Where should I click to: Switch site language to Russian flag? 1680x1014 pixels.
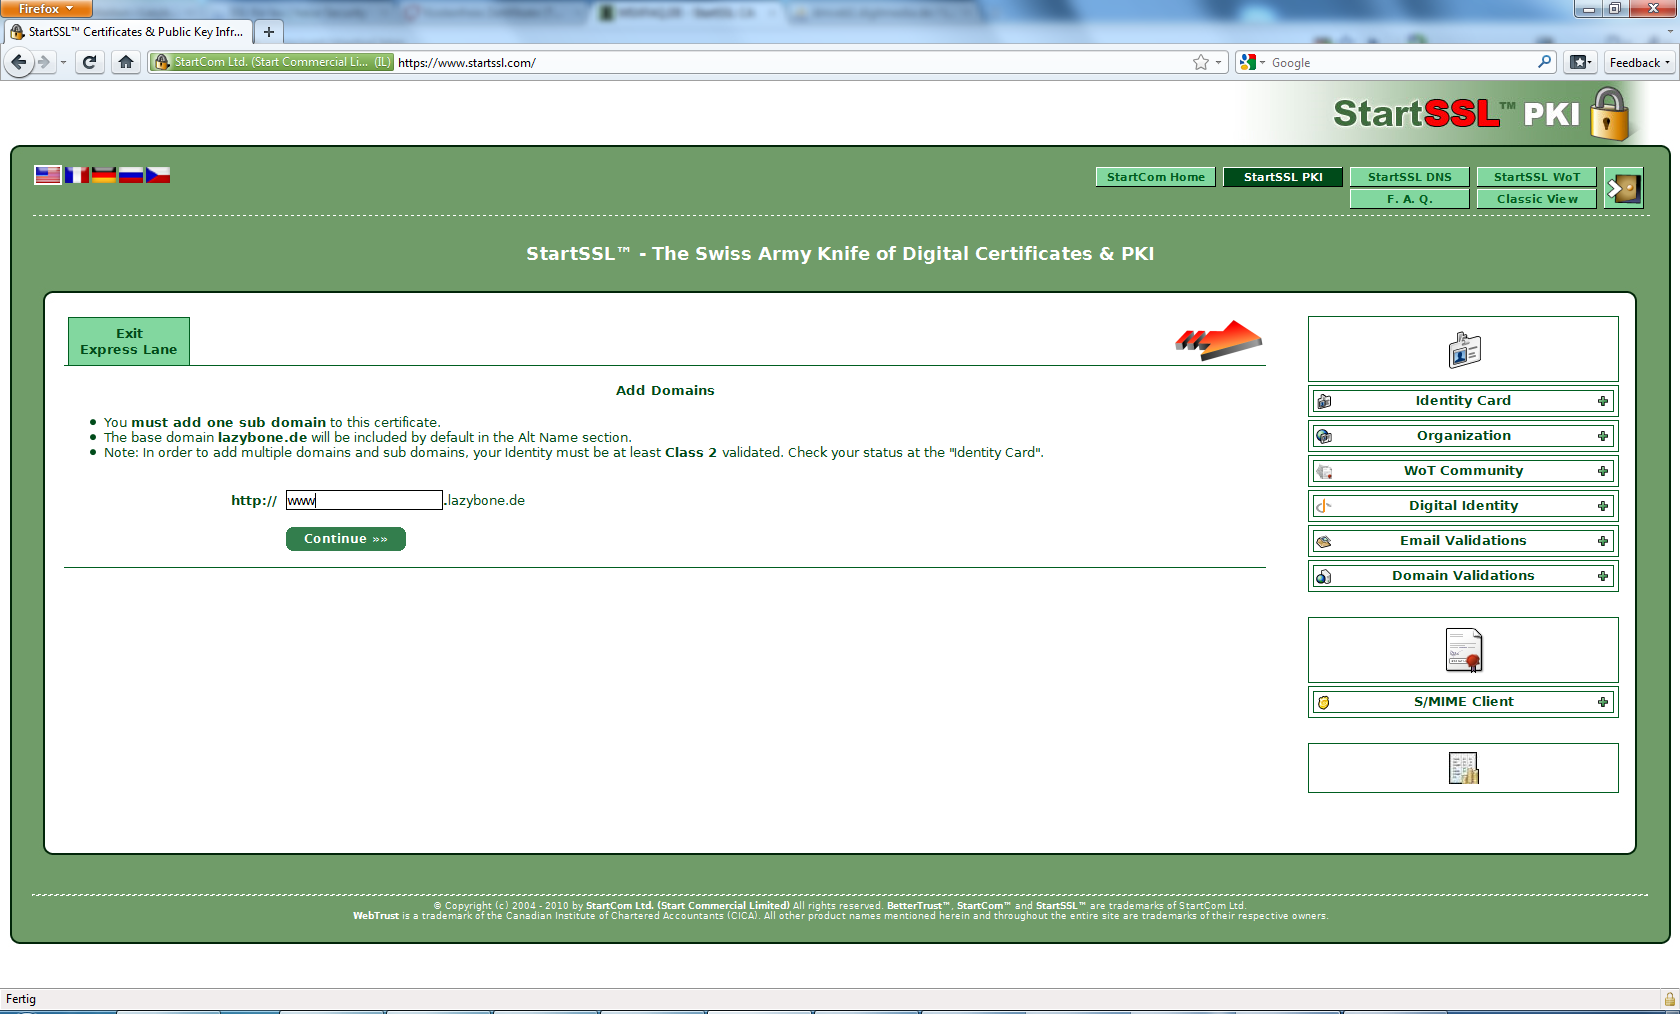point(131,175)
